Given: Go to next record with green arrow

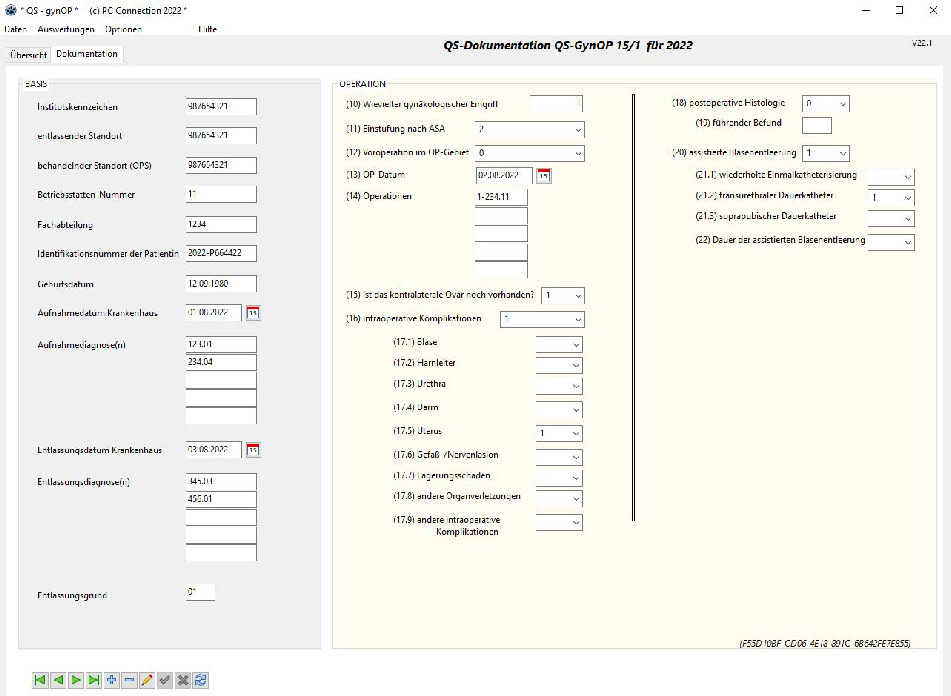Looking at the screenshot, I should tap(76, 680).
